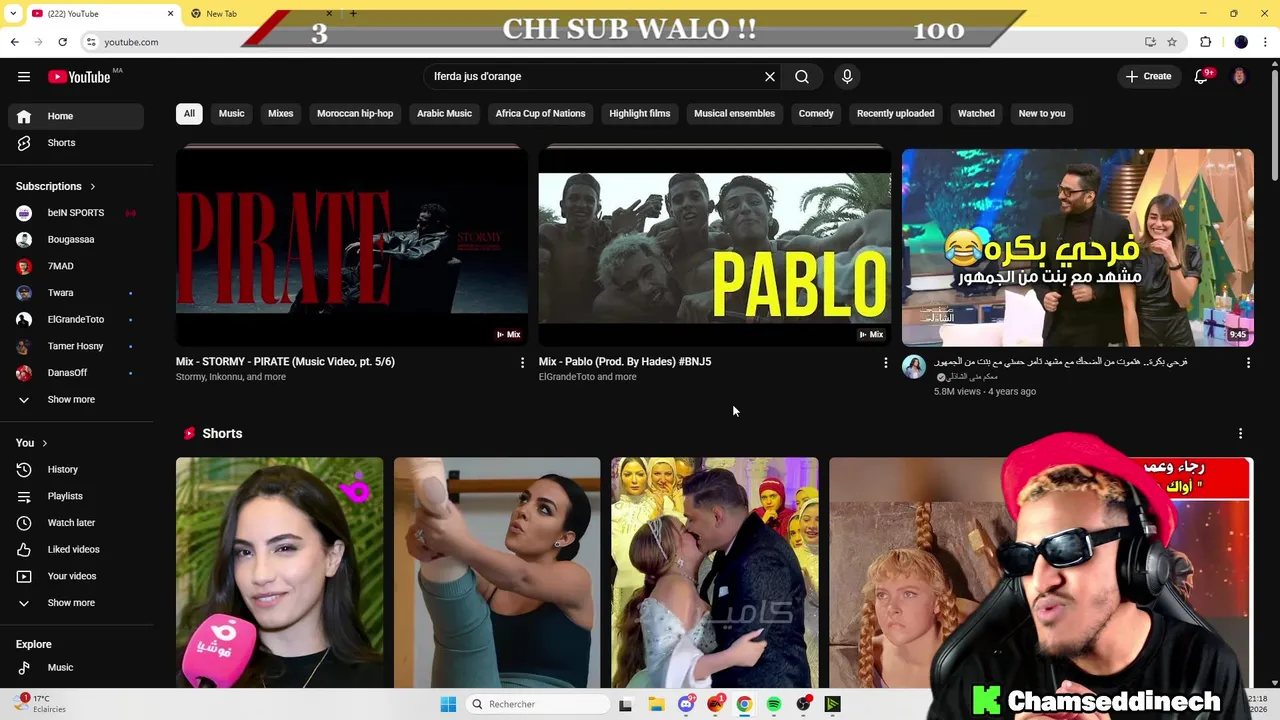
Task: Open the Windows Start menu
Action: click(448, 704)
